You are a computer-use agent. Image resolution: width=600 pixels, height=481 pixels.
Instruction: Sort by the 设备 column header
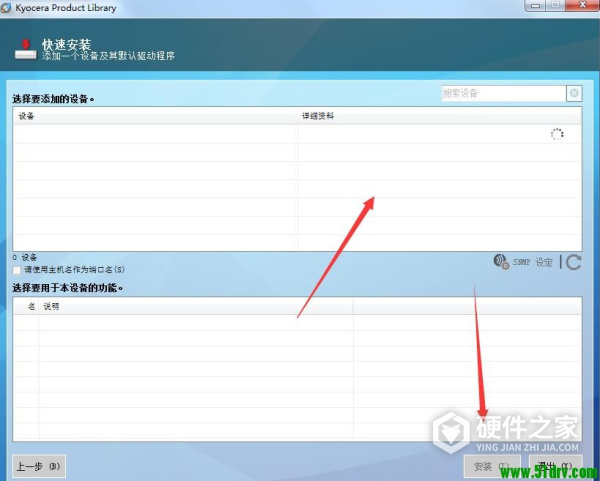(x=155, y=116)
